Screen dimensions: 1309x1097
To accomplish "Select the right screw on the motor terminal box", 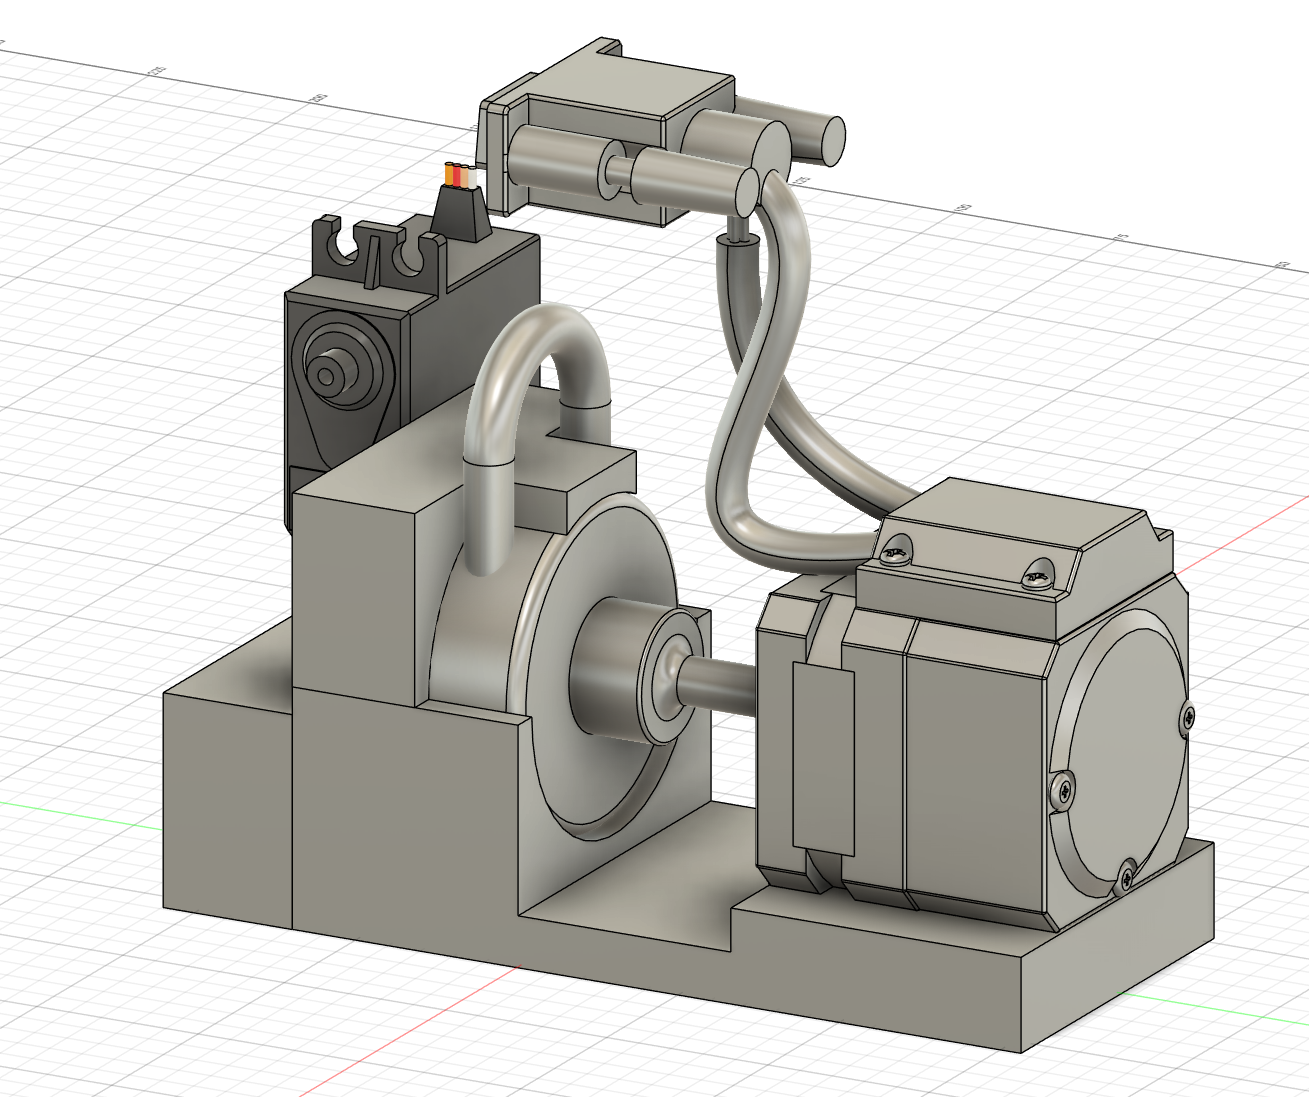I will pyautogui.click(x=1036, y=575).
